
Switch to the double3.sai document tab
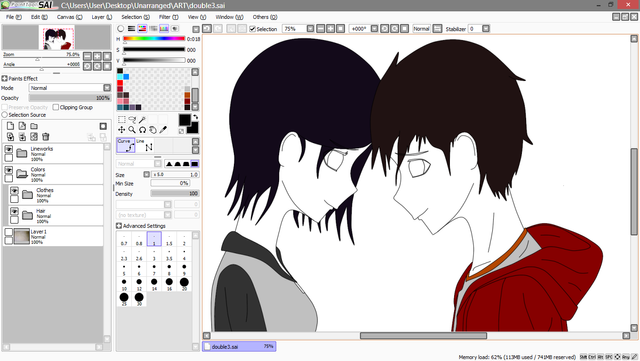pyautogui.click(x=239, y=346)
